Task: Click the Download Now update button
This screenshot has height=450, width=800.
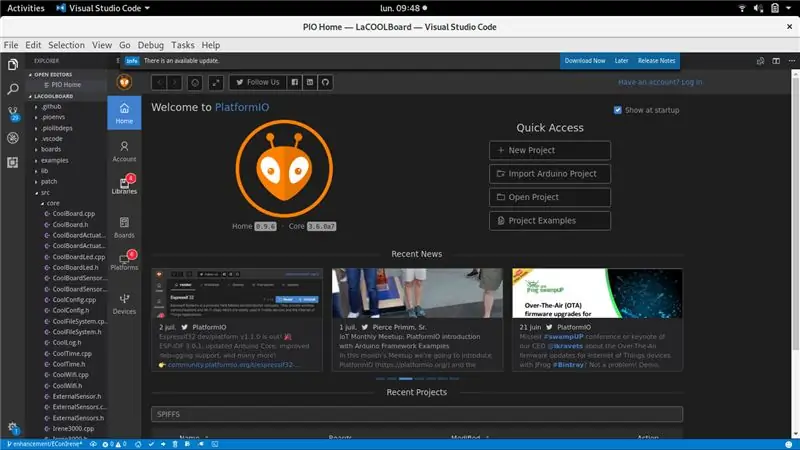Action: pos(585,61)
